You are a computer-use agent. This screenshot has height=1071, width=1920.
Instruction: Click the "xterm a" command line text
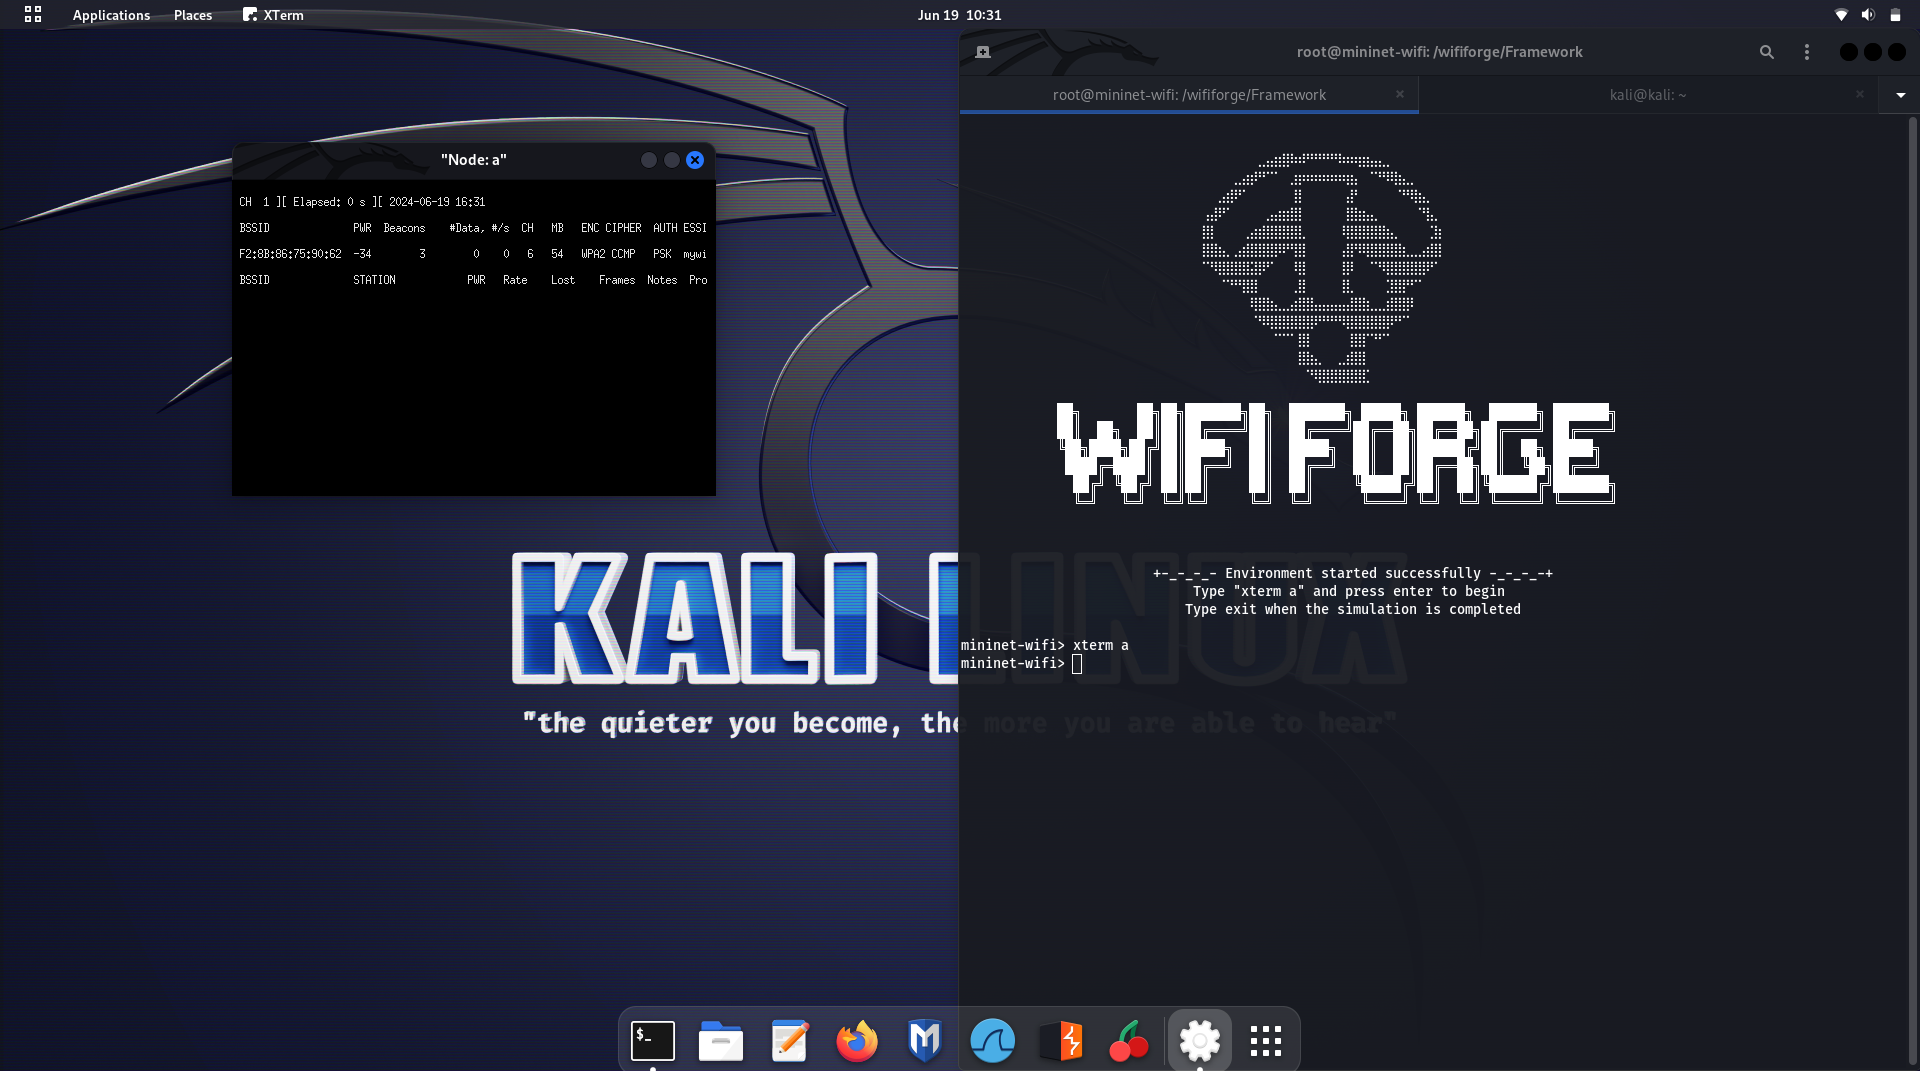click(1100, 645)
